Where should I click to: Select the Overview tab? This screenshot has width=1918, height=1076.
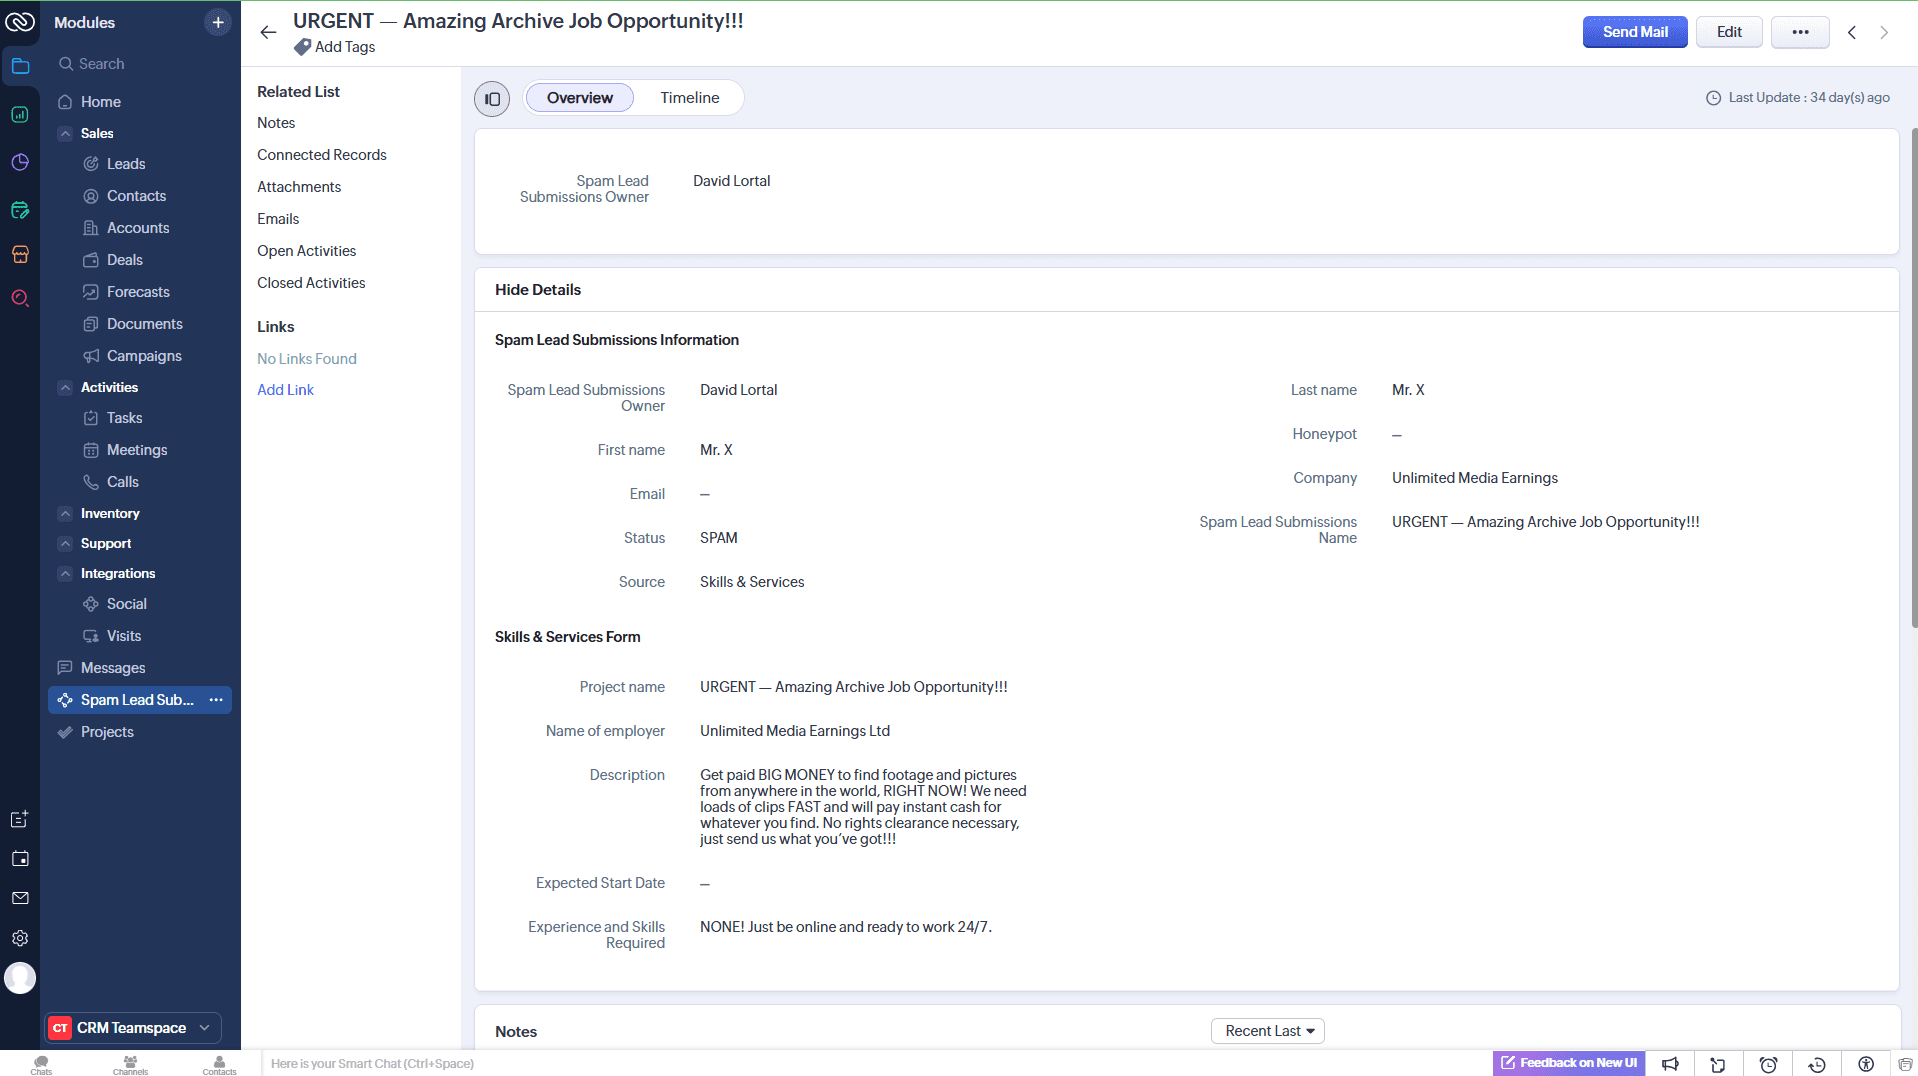tap(579, 98)
